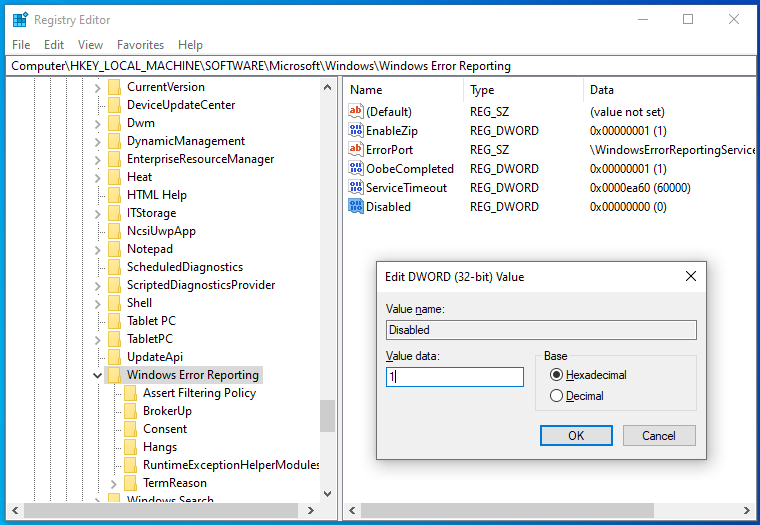The width and height of the screenshot is (760, 525).
Task: Expand the Heat key
Action: coord(97,177)
